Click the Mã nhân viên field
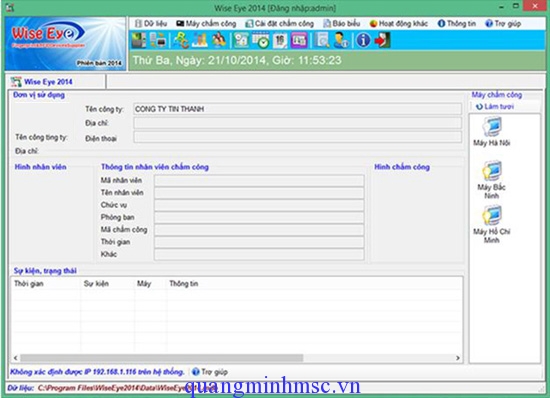The width and height of the screenshot is (550, 398). (259, 181)
